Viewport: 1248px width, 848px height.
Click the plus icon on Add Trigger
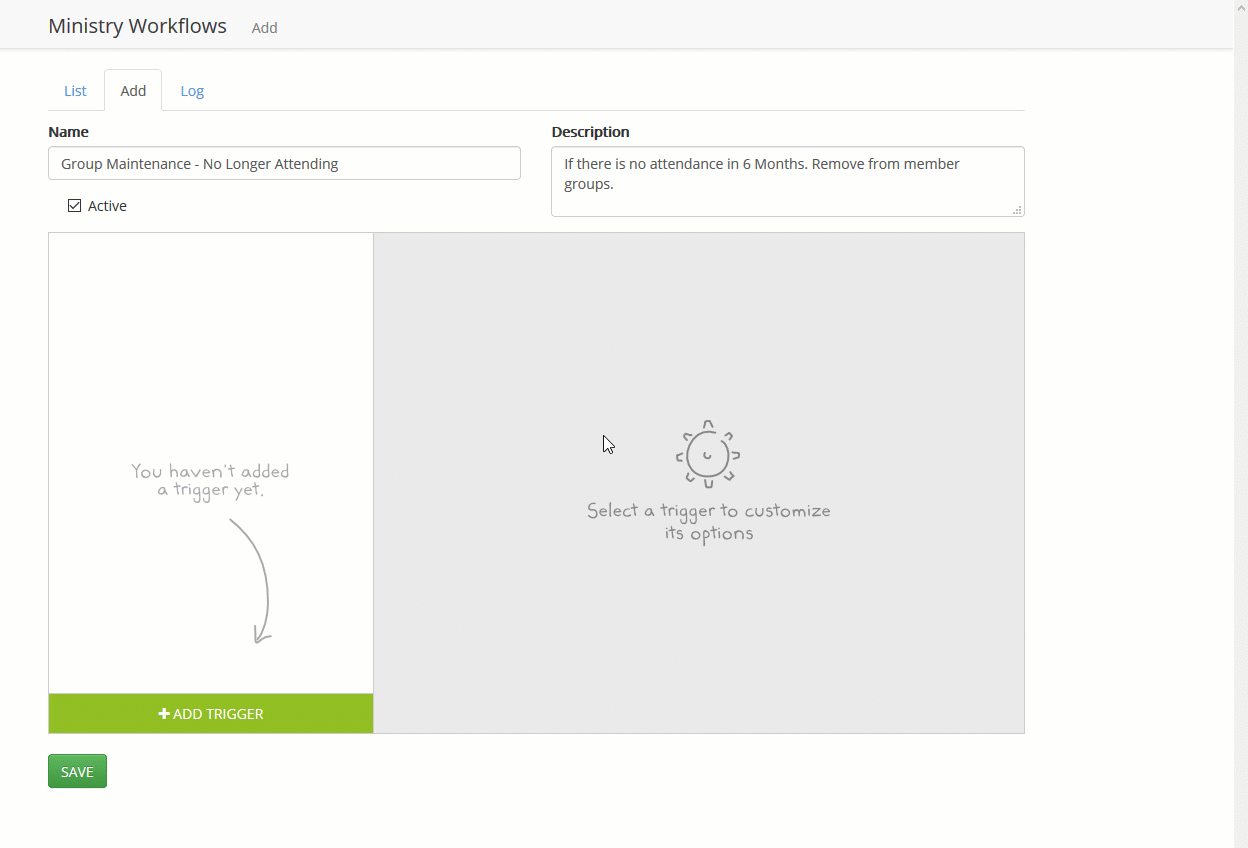coord(164,714)
